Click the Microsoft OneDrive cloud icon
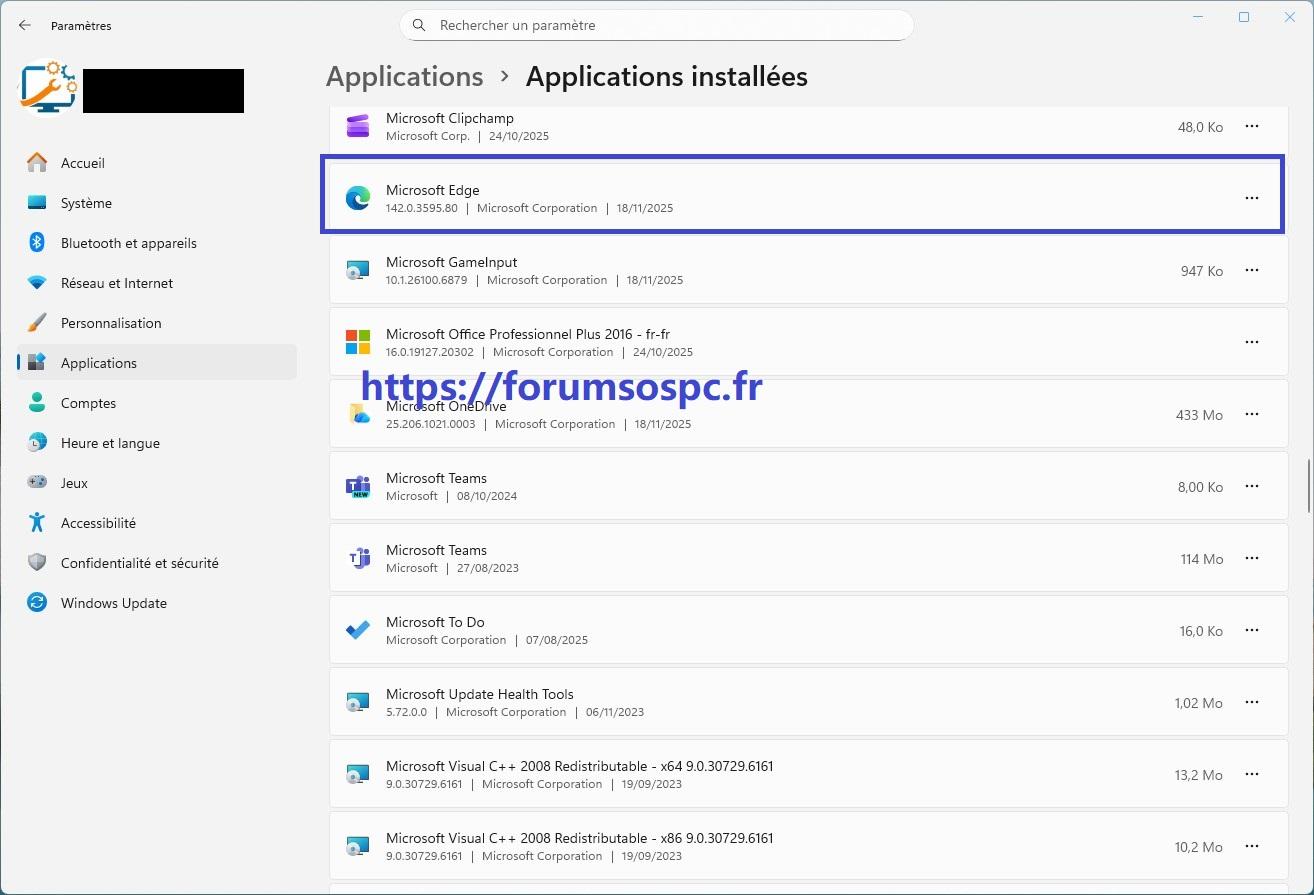Viewport: 1314px width, 895px height. click(358, 414)
